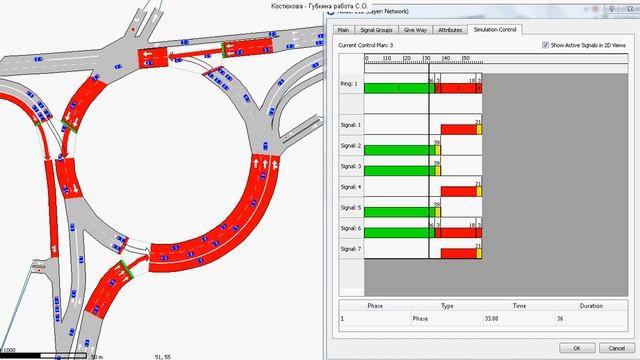640x360 pixels.
Task: Select the Give Way tab
Action: click(x=415, y=30)
